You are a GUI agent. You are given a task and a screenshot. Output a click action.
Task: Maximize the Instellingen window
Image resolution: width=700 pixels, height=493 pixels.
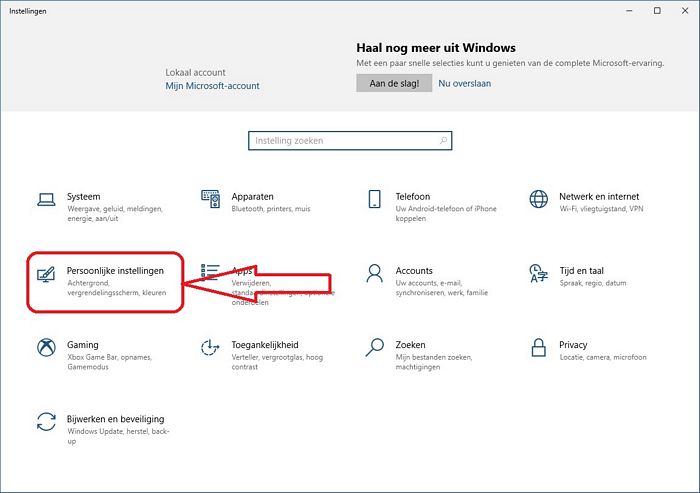(657, 11)
